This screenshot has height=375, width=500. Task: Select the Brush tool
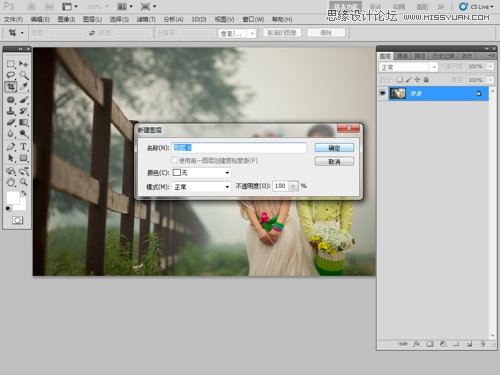[23, 100]
